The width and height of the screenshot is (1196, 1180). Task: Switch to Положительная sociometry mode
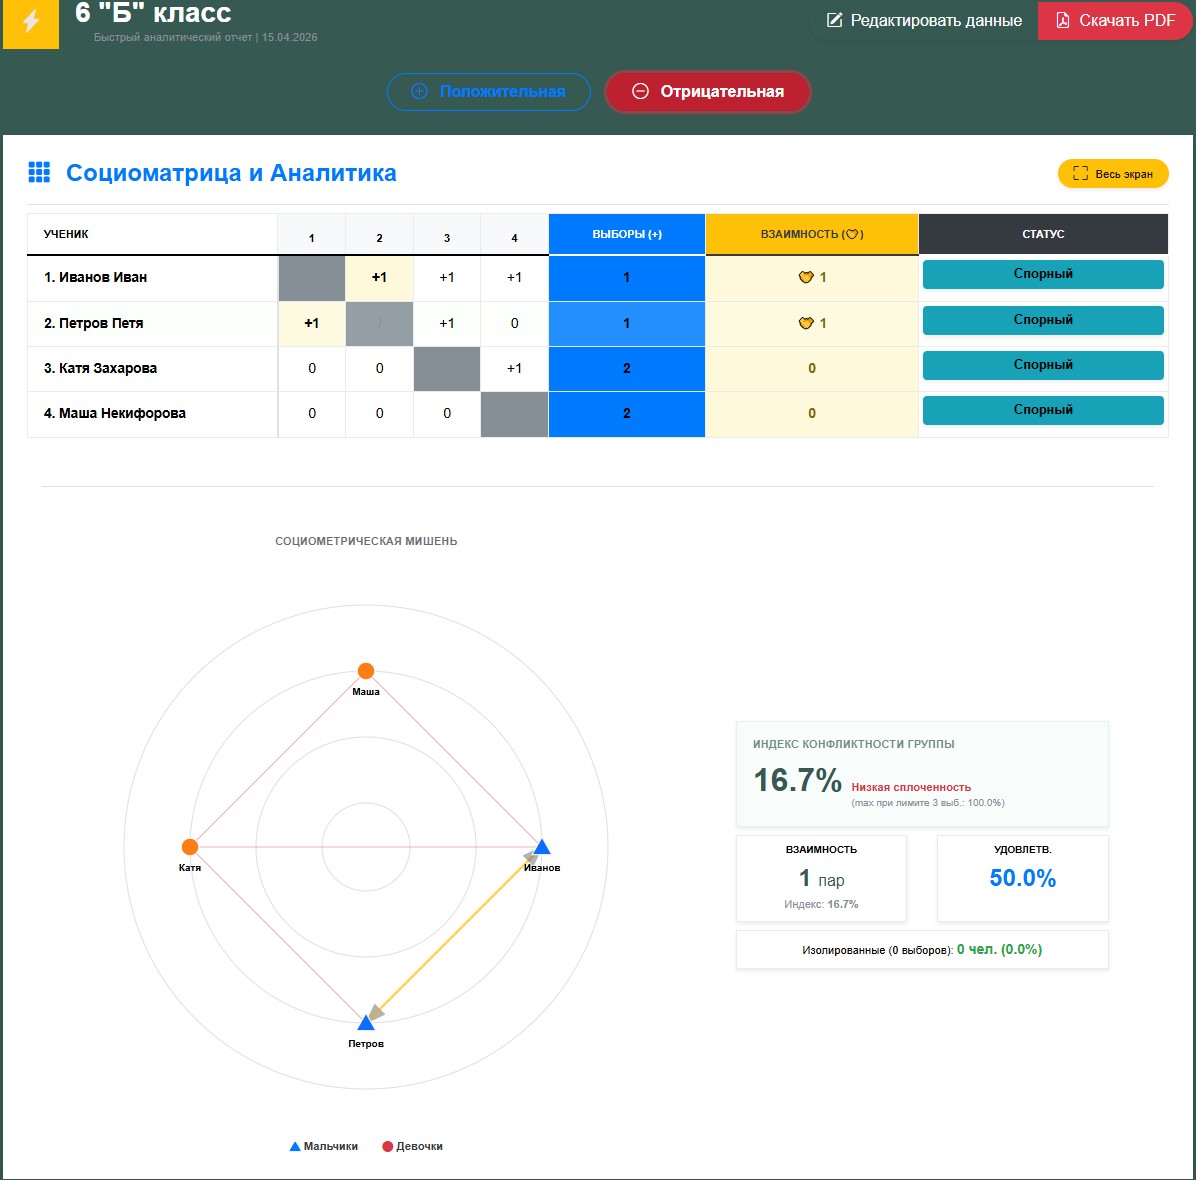pyautogui.click(x=488, y=92)
